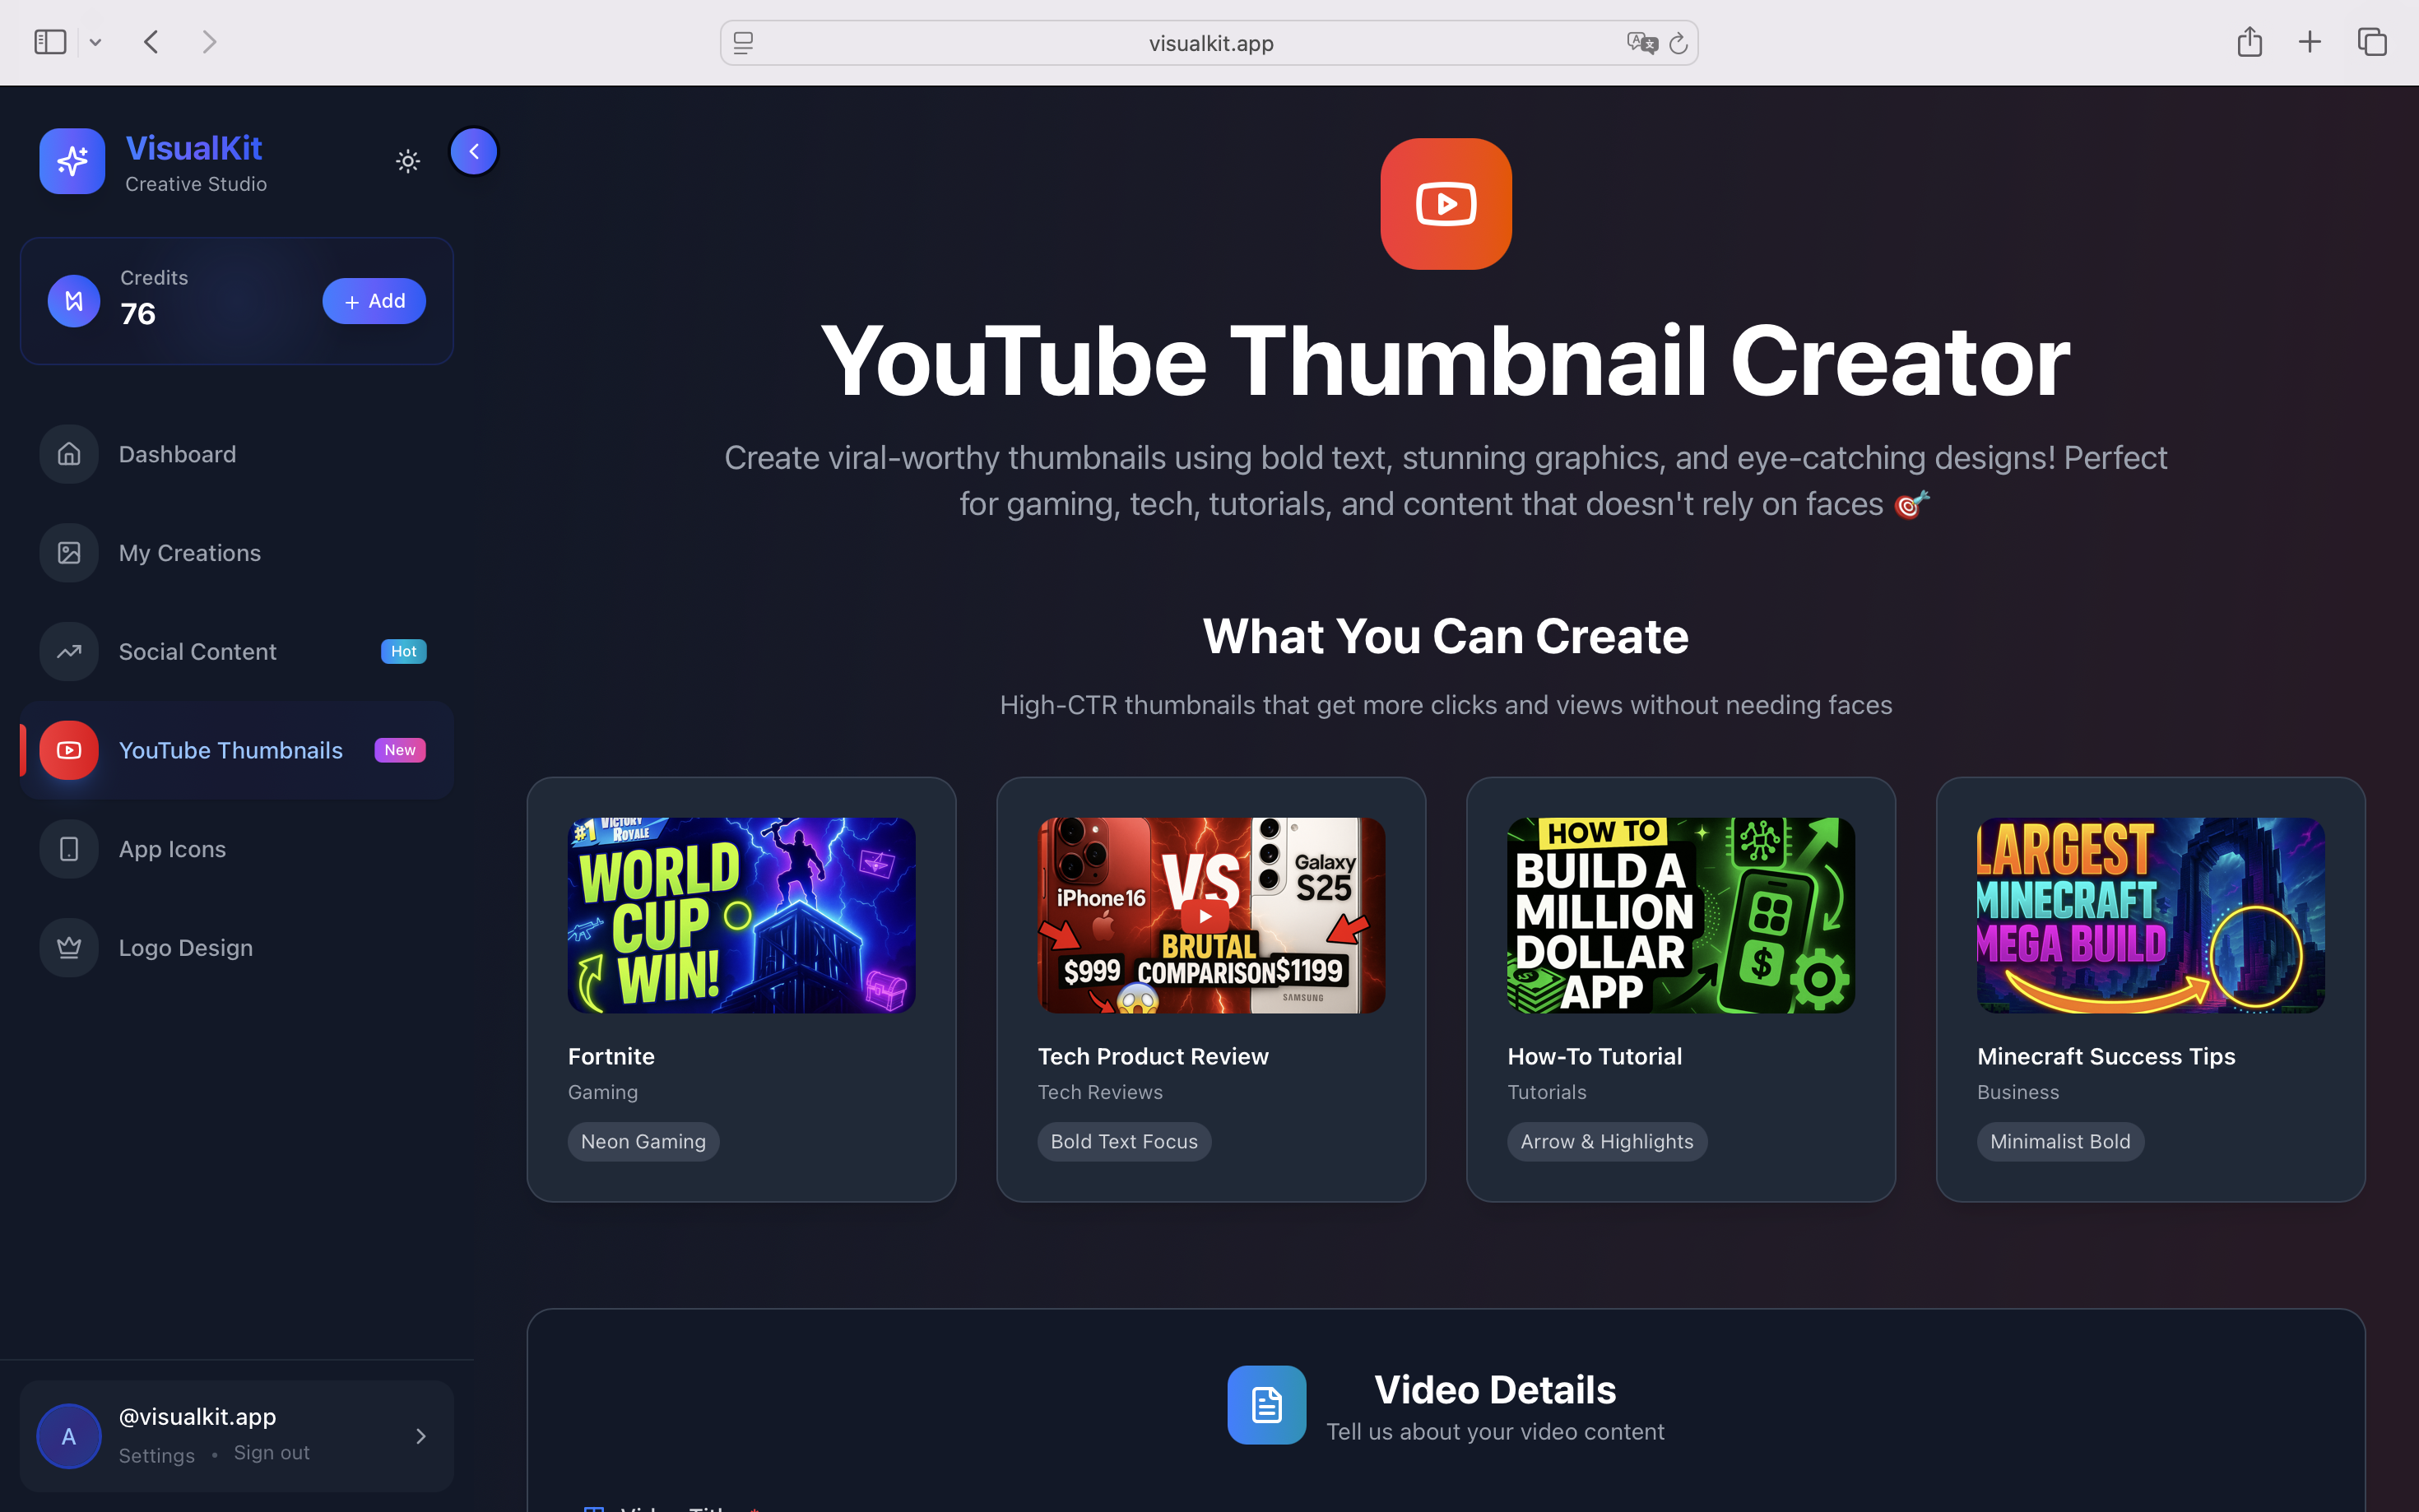The image size is (2419, 1512).
Task: Click the Credits badge icon
Action: coord(74,301)
